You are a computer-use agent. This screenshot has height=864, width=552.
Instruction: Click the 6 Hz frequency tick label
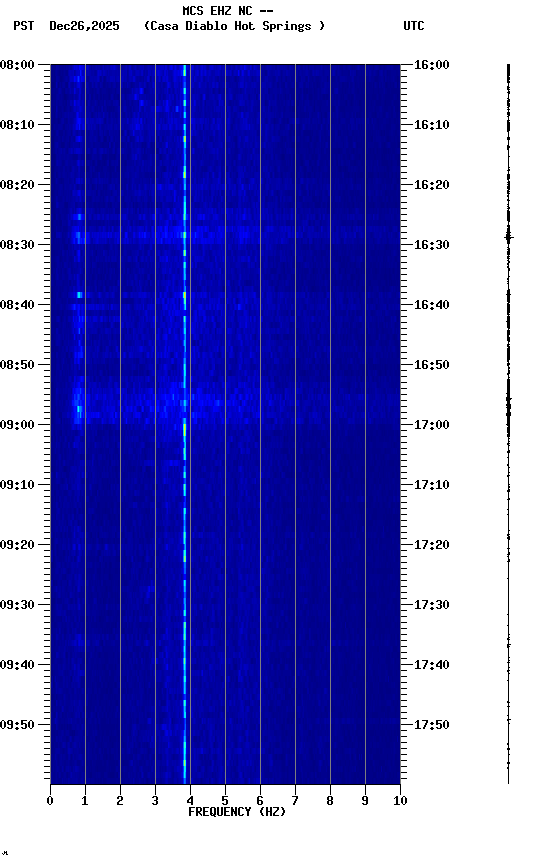point(260,801)
